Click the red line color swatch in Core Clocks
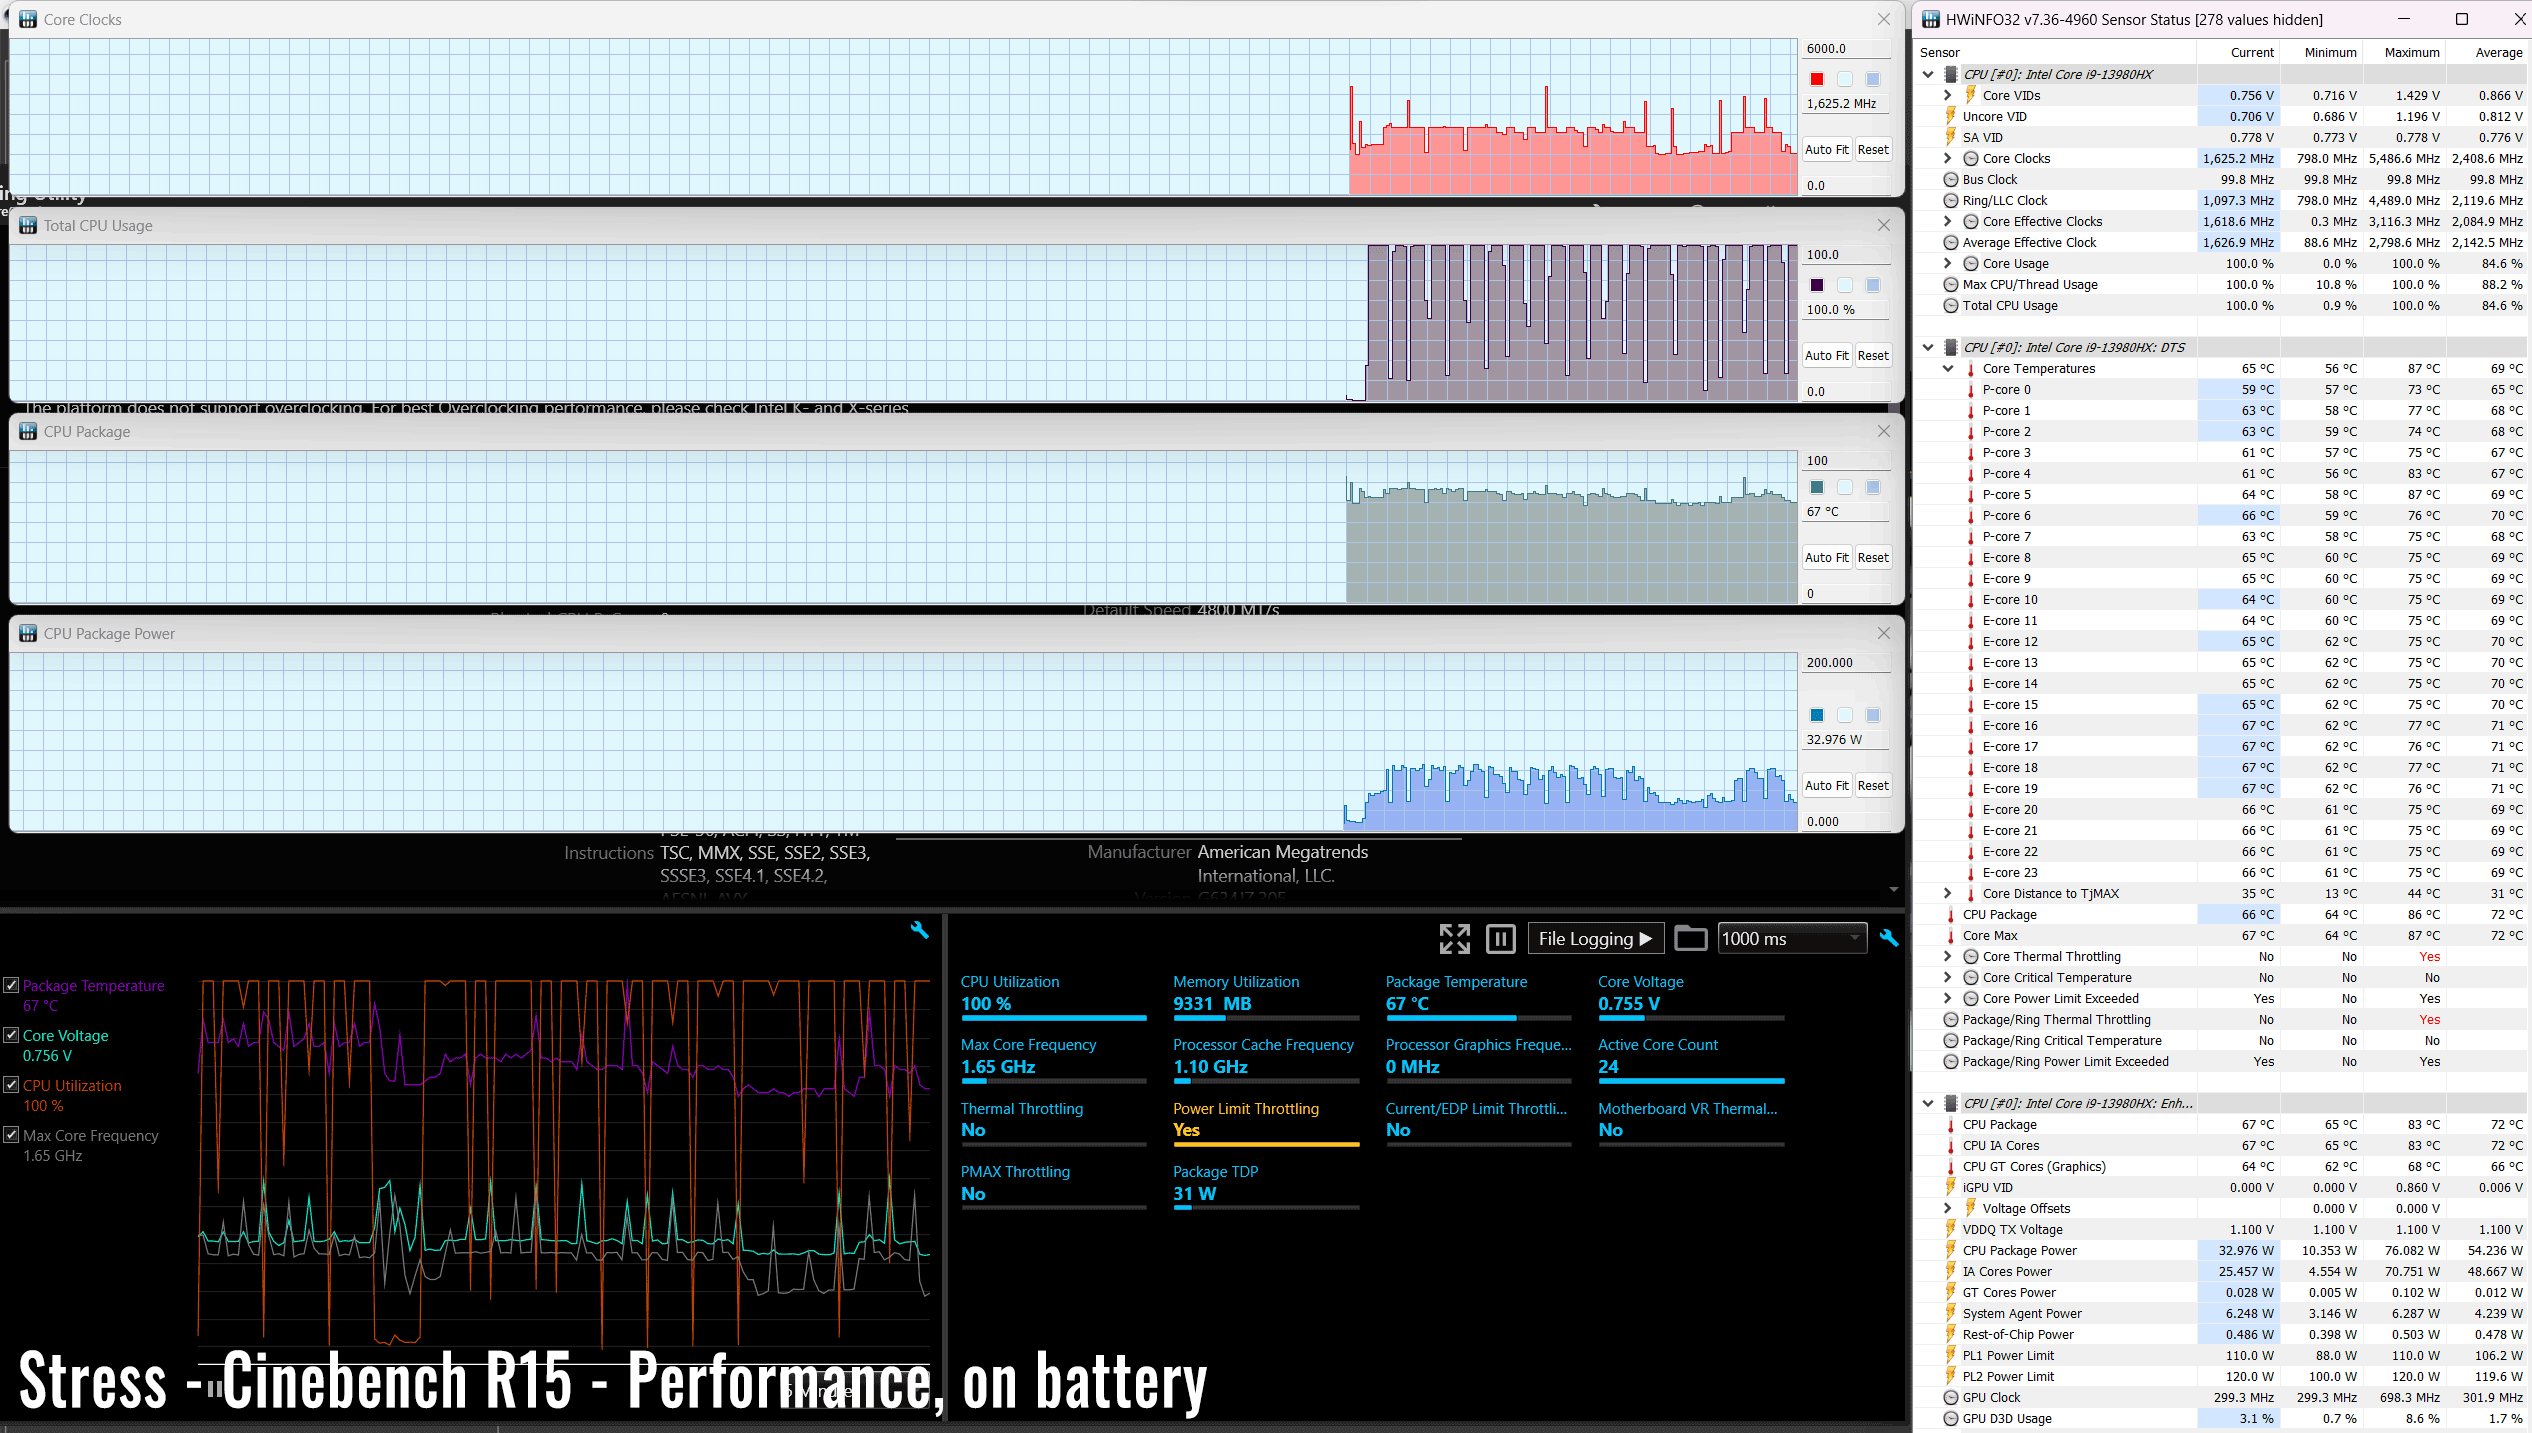This screenshot has height=1433, width=2532. point(1817,79)
